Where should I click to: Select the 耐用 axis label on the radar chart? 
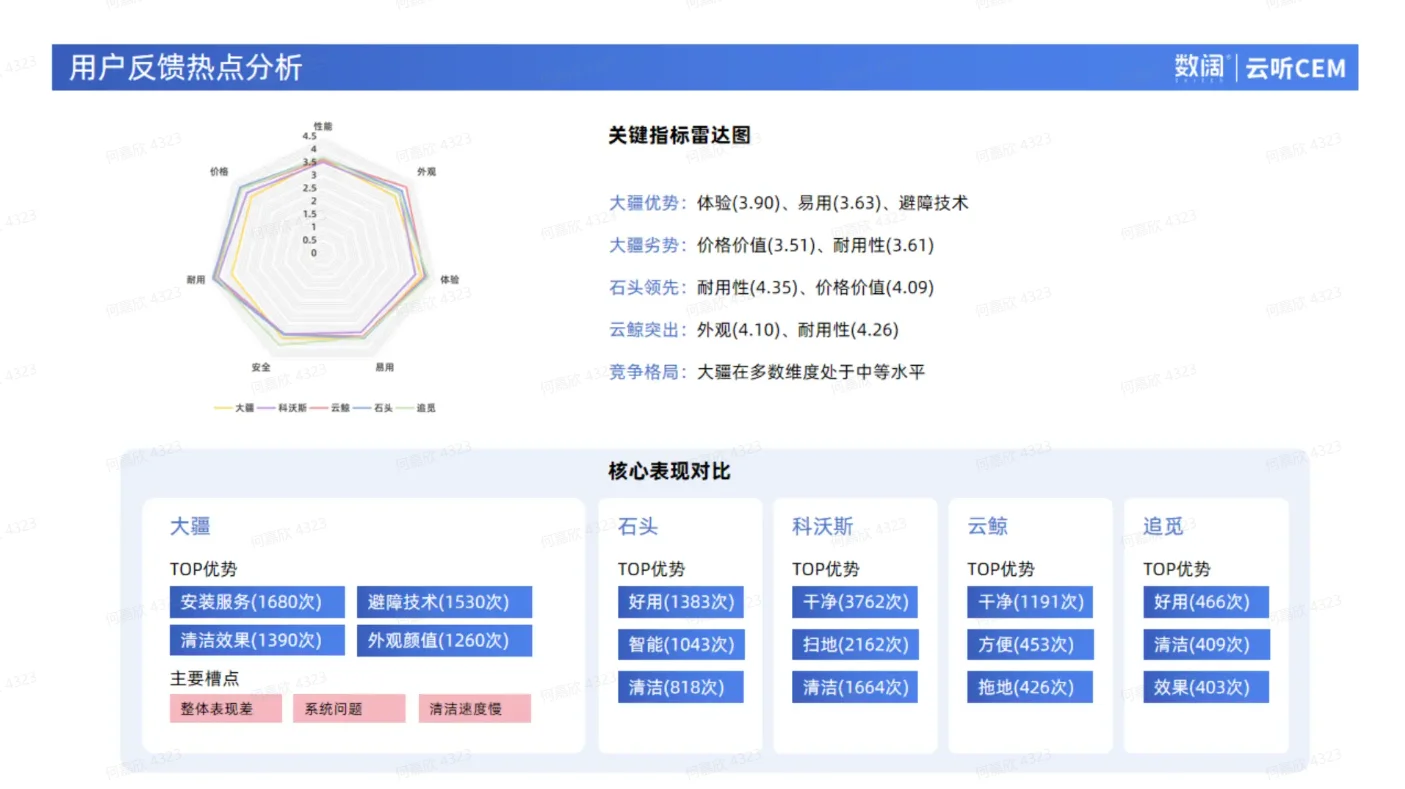(x=196, y=280)
